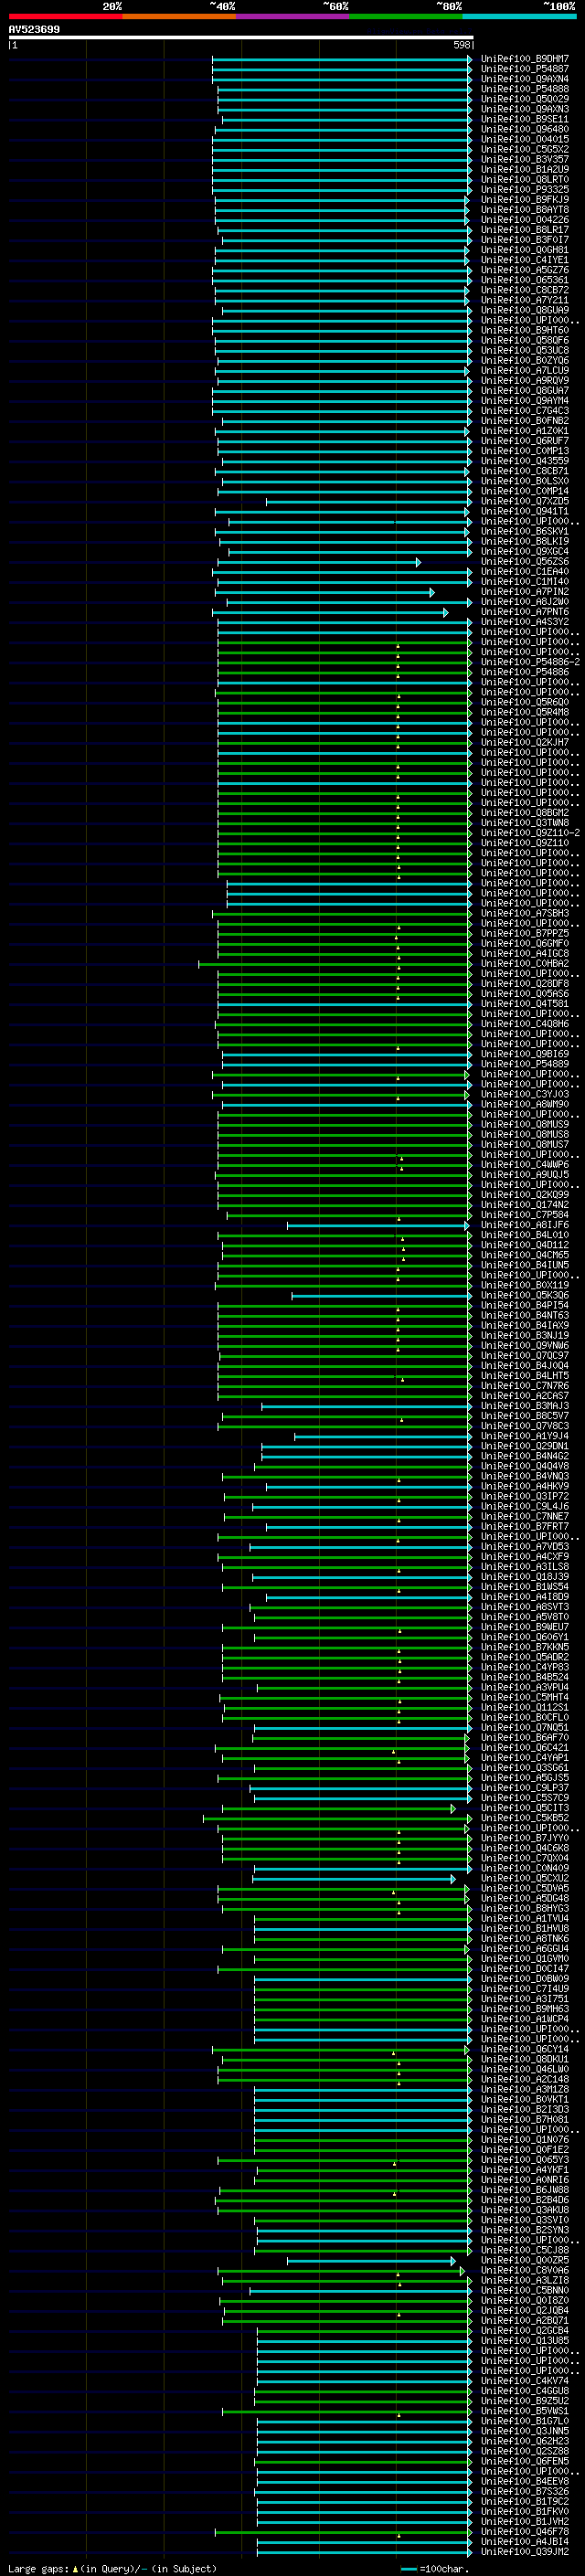
Task: Select hit UniRef100_A7PIN2
Action: pyautogui.click(x=525, y=591)
